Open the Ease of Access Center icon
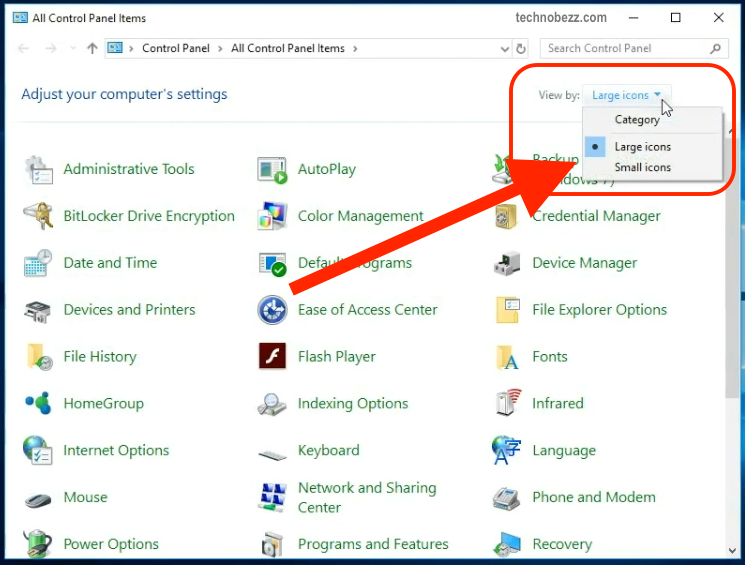The image size is (745, 565). click(272, 310)
